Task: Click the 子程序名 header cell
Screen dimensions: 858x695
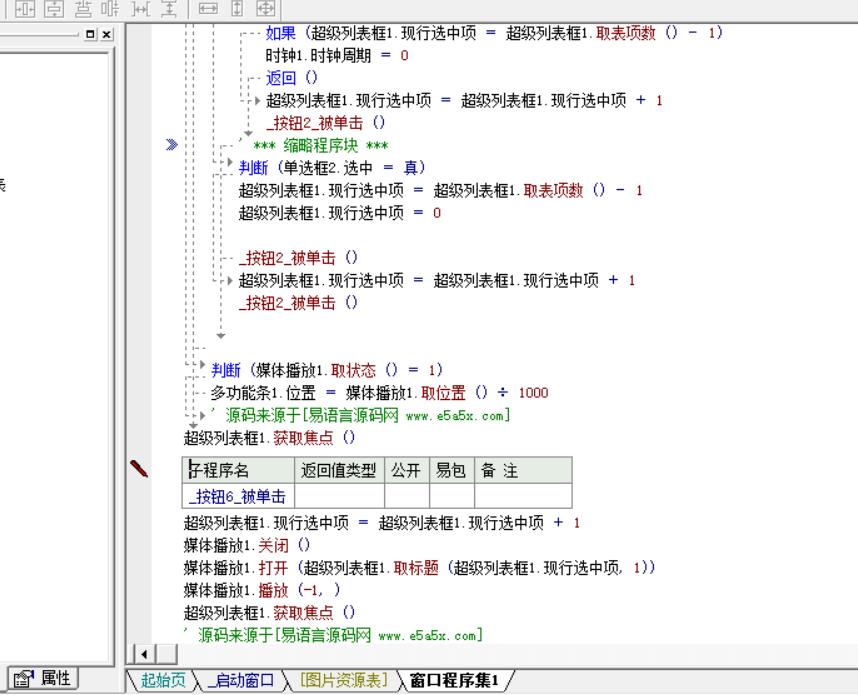Action: coord(239,470)
